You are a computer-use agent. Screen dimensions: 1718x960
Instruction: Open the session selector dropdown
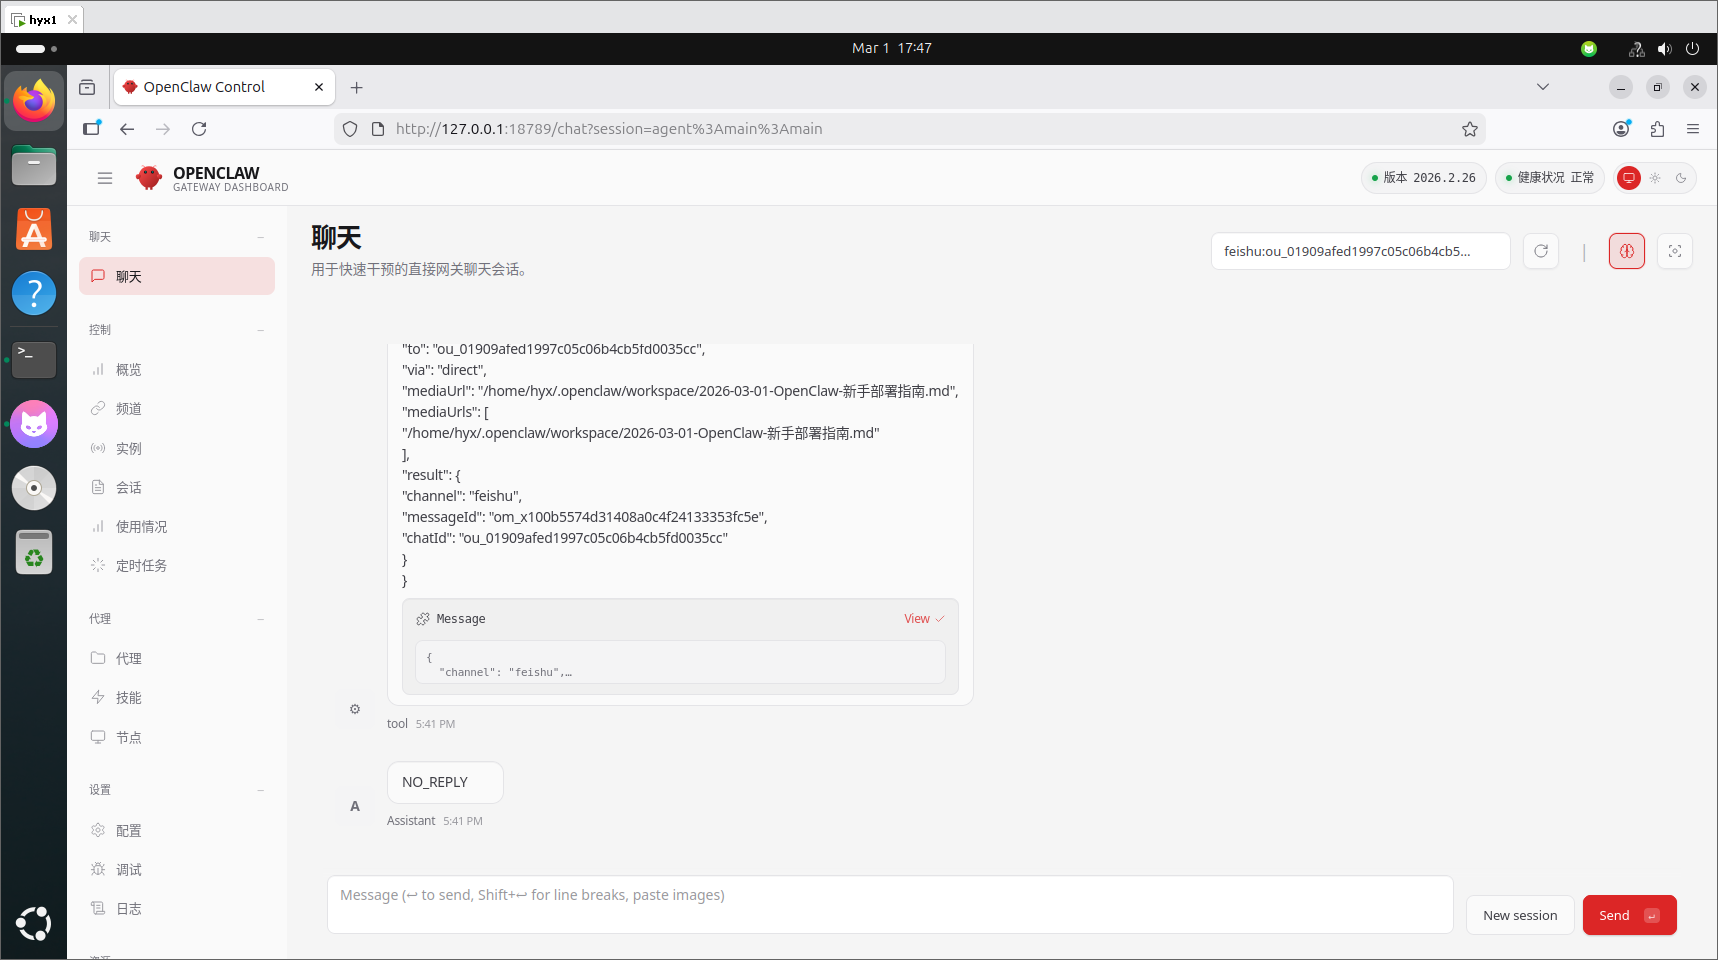1360,251
